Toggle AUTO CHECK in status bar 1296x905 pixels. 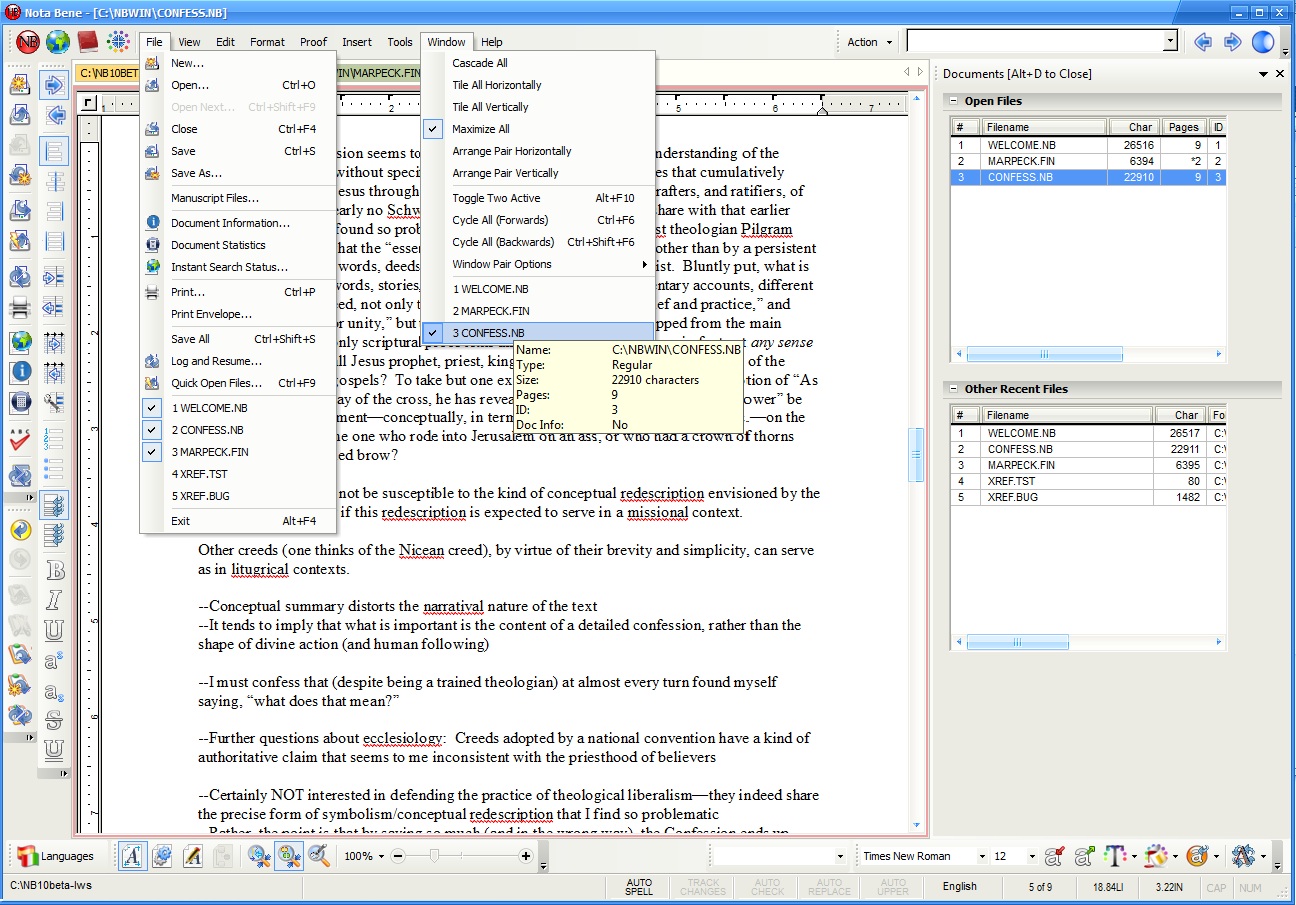coord(767,887)
